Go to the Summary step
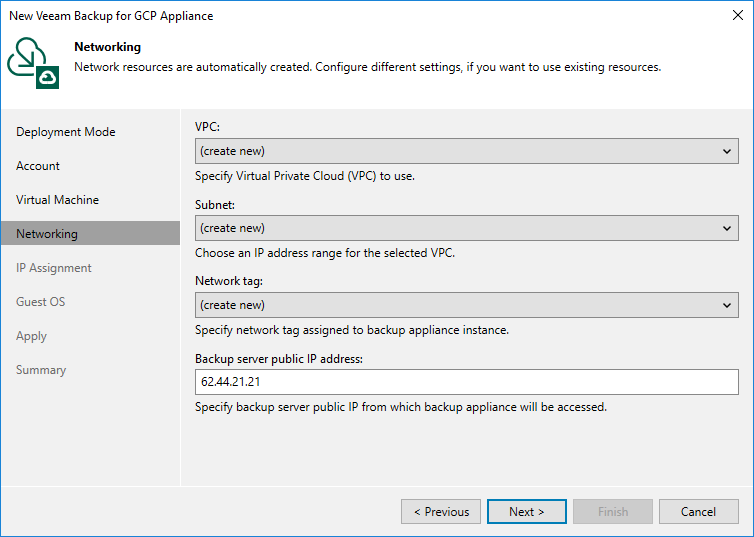Image resolution: width=754 pixels, height=537 pixels. coord(41,370)
